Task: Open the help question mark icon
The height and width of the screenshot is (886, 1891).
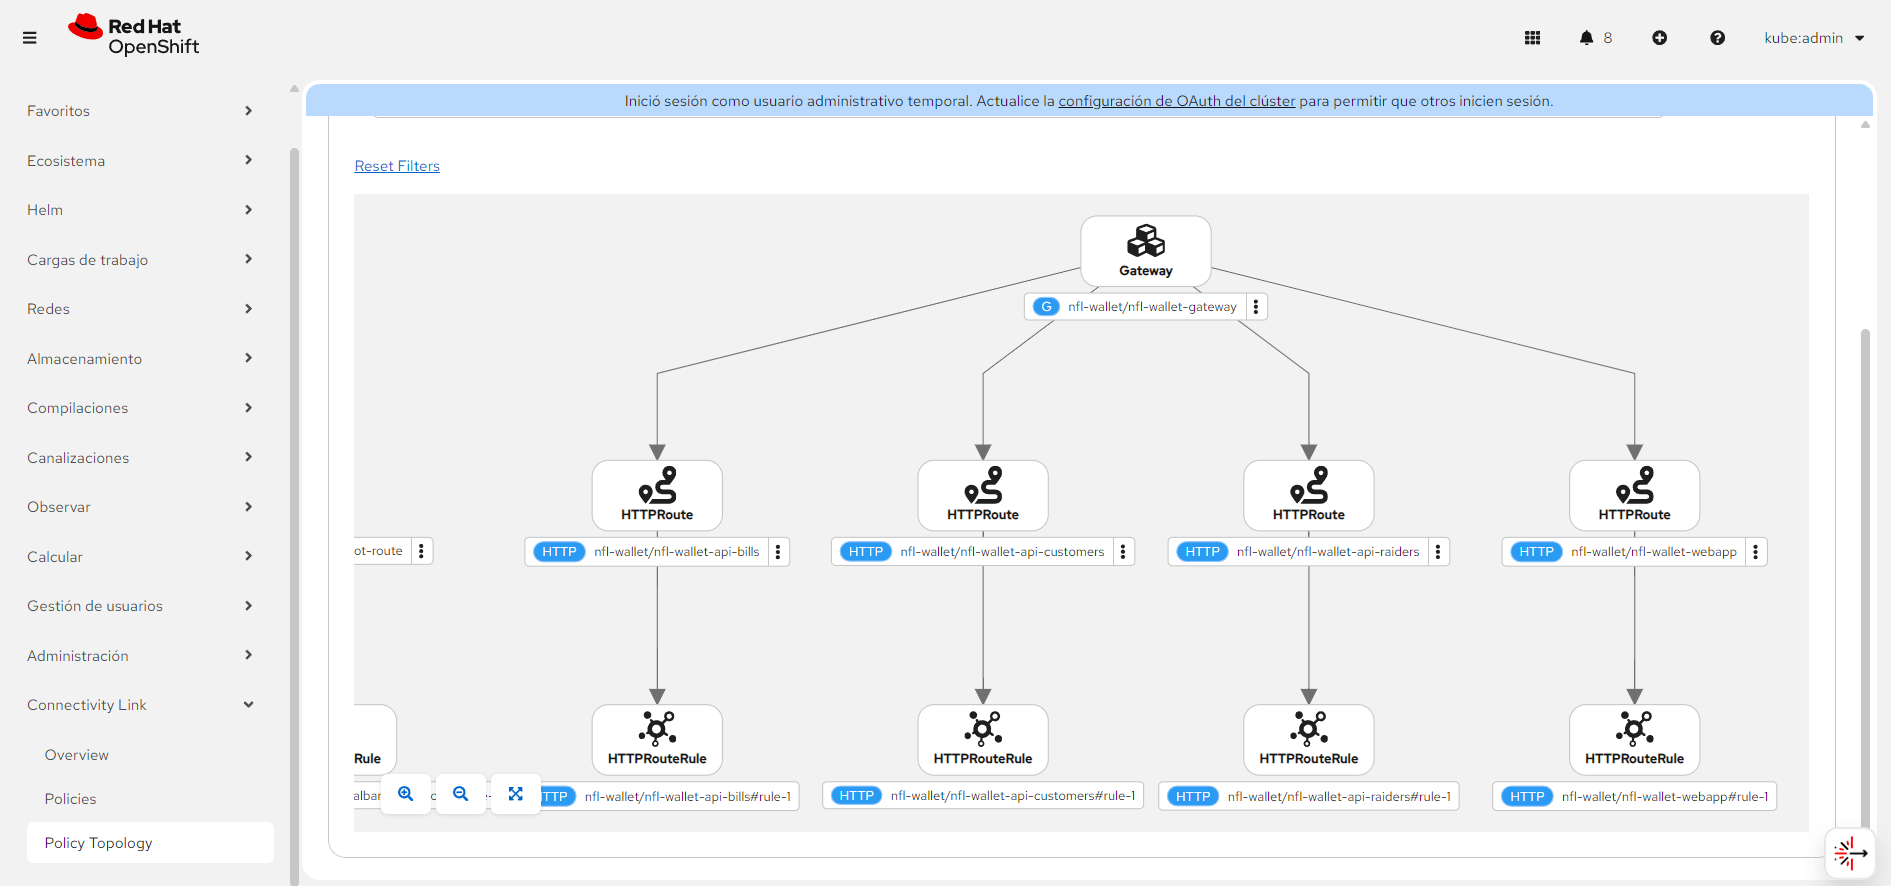Action: 1717,38
